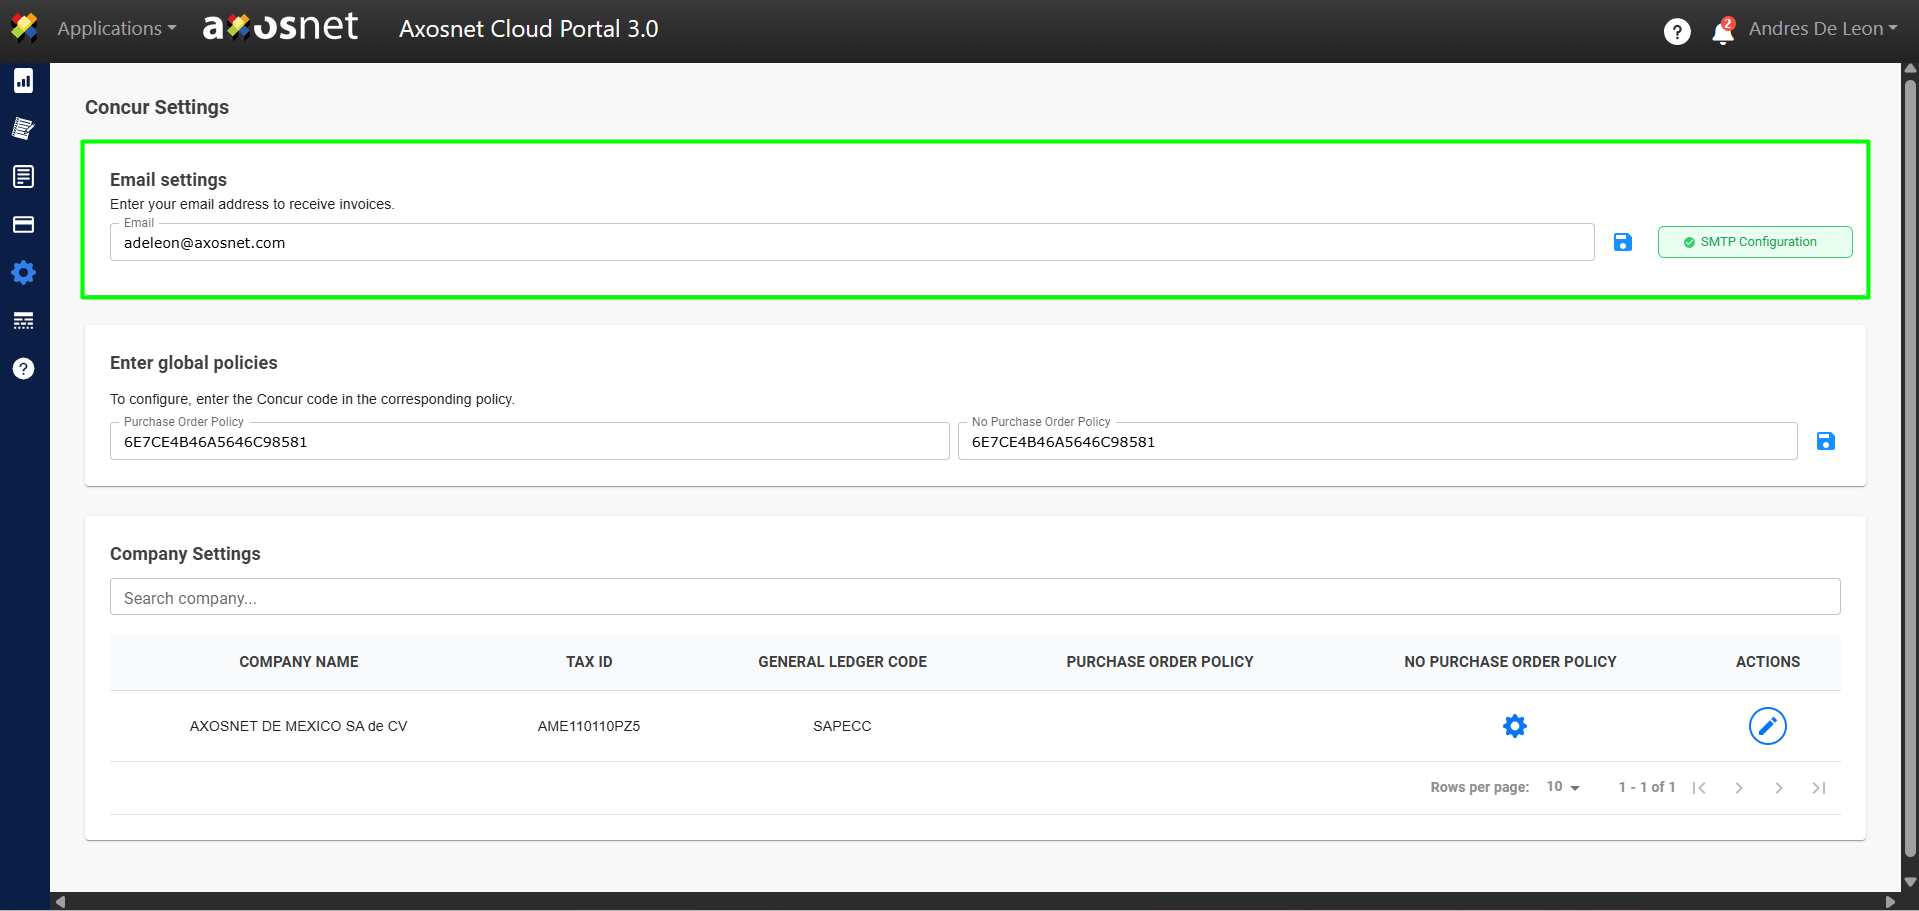
Task: Click the PURCHASE ORDER POLICY column header
Action: pos(1160,662)
